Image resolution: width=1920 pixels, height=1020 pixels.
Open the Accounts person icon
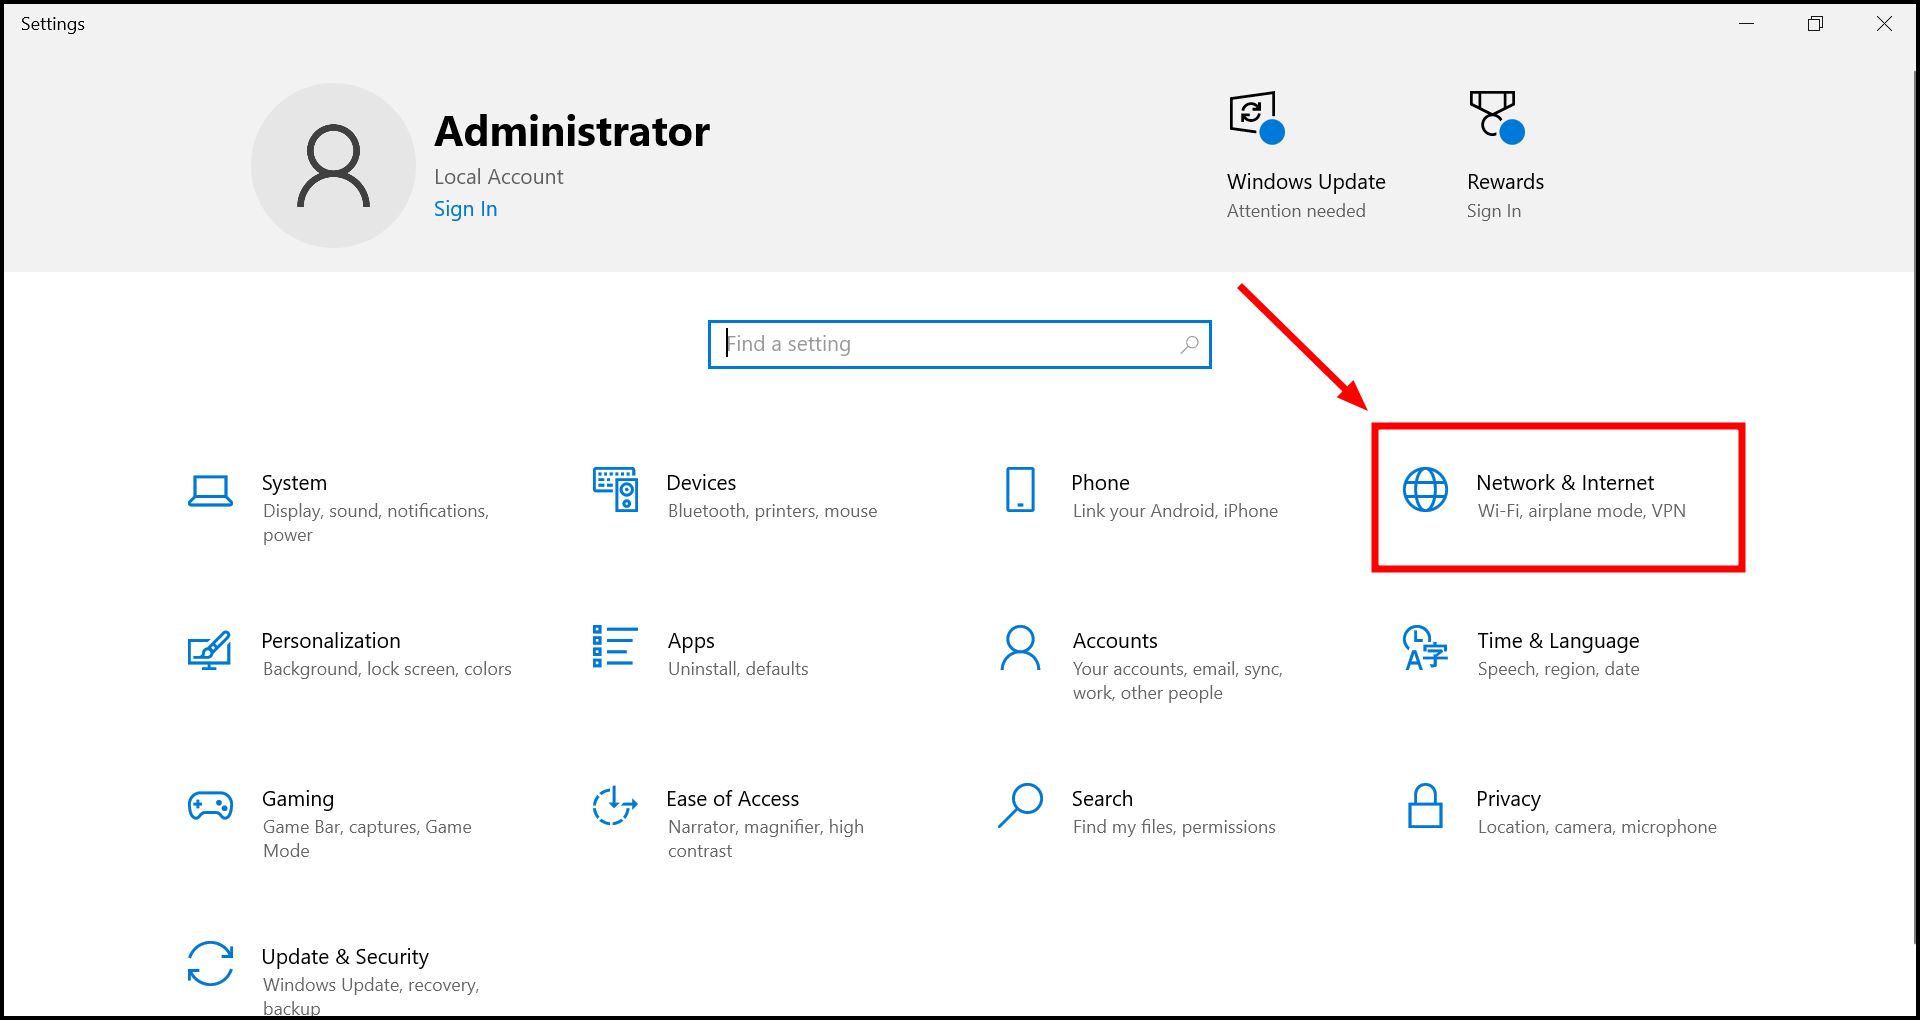click(1020, 648)
